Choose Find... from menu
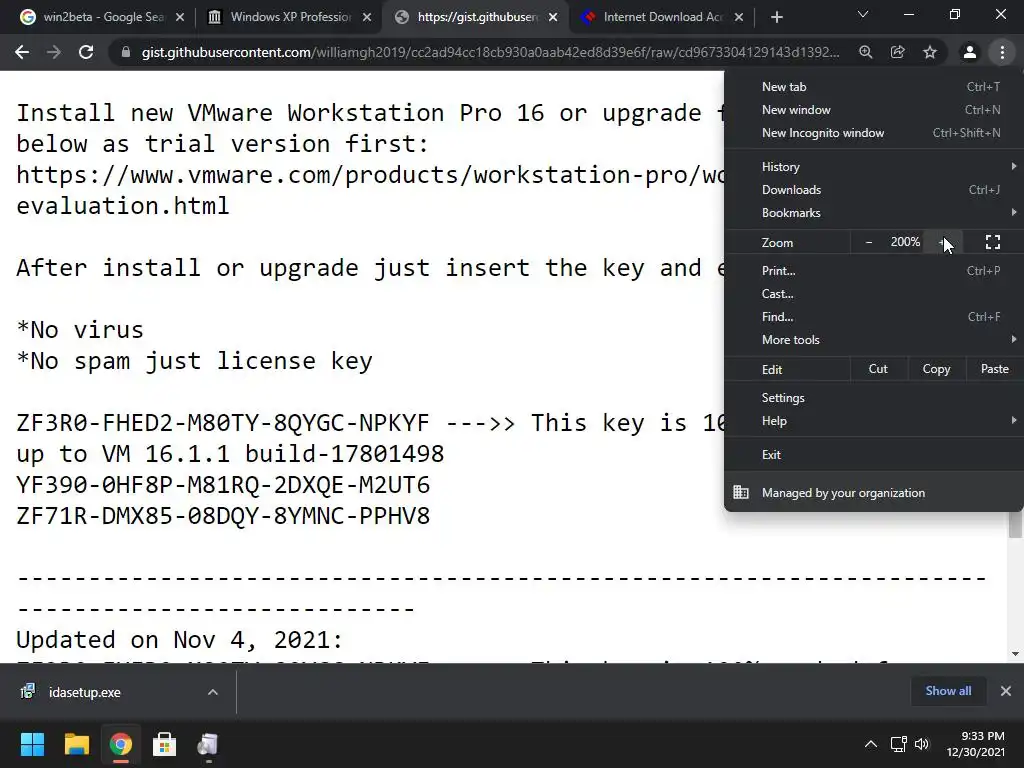This screenshot has width=1024, height=768. (x=874, y=317)
